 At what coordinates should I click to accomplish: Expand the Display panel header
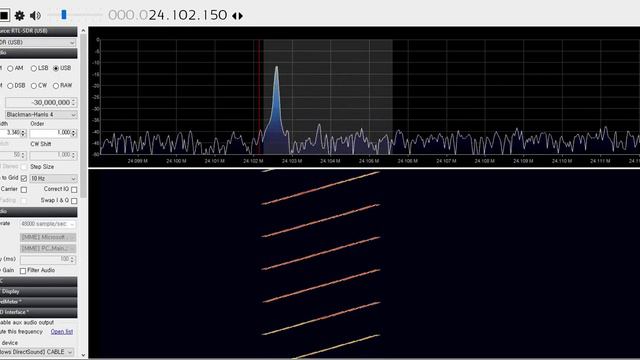coord(38,291)
